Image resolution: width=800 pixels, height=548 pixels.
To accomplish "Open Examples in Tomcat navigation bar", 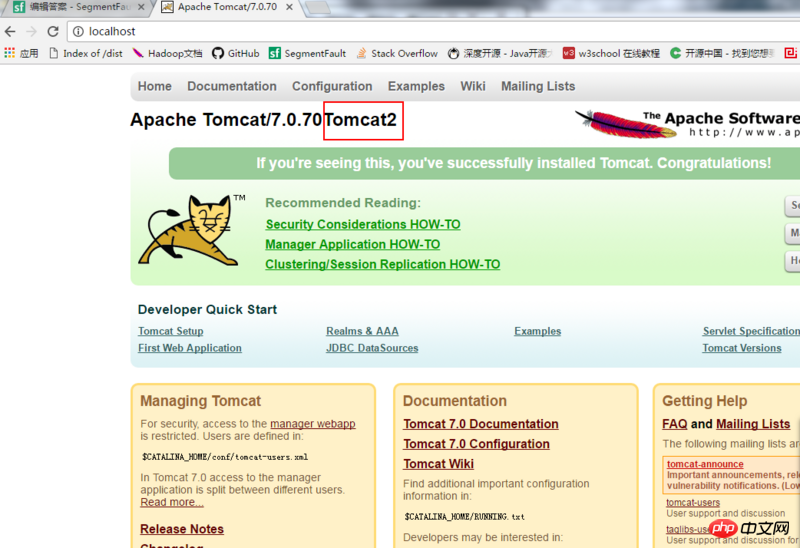I will point(416,86).
